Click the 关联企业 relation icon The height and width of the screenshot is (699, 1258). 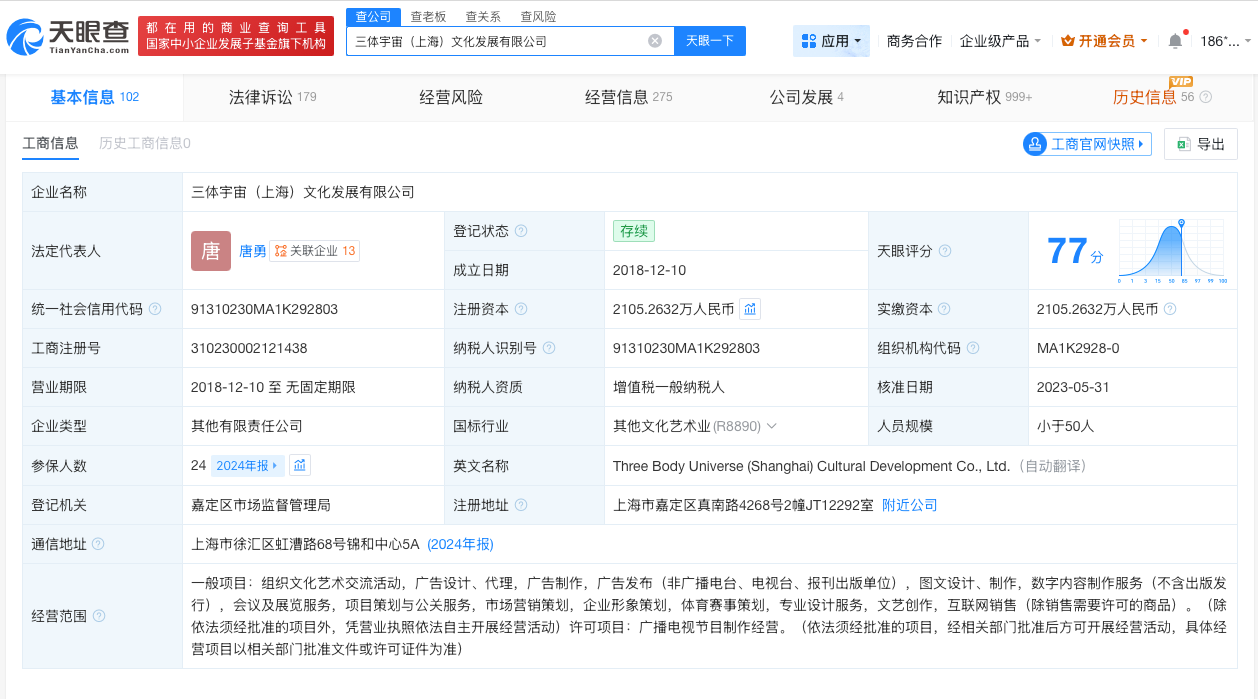point(281,251)
